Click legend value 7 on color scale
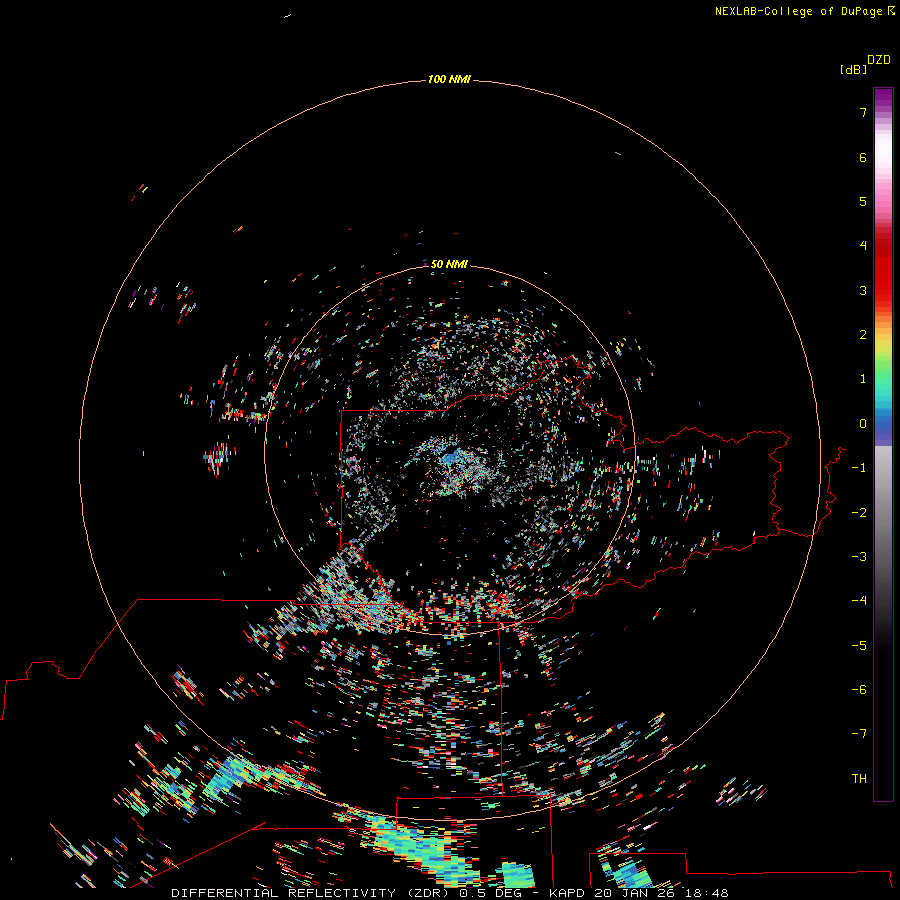Viewport: 900px width, 900px height. tap(863, 112)
